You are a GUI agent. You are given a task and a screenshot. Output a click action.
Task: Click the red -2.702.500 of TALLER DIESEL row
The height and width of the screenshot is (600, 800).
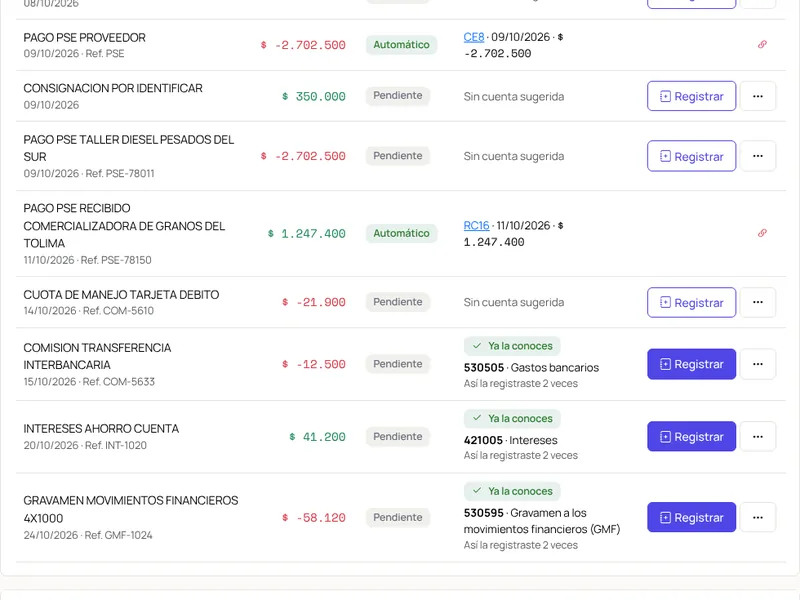coord(303,156)
